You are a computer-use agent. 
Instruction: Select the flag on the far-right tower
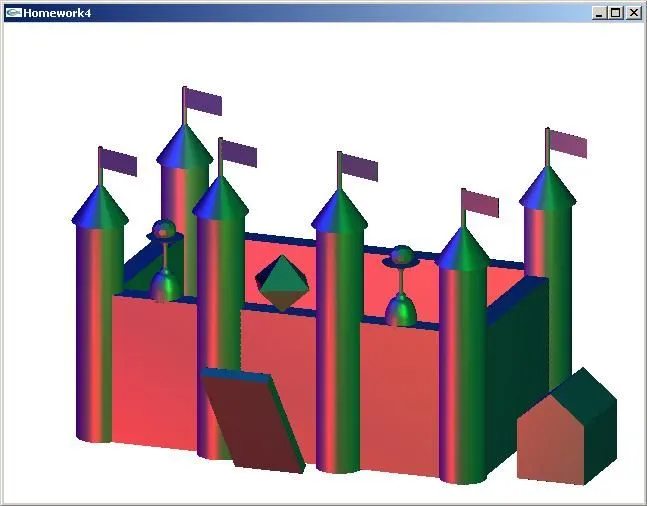(568, 144)
